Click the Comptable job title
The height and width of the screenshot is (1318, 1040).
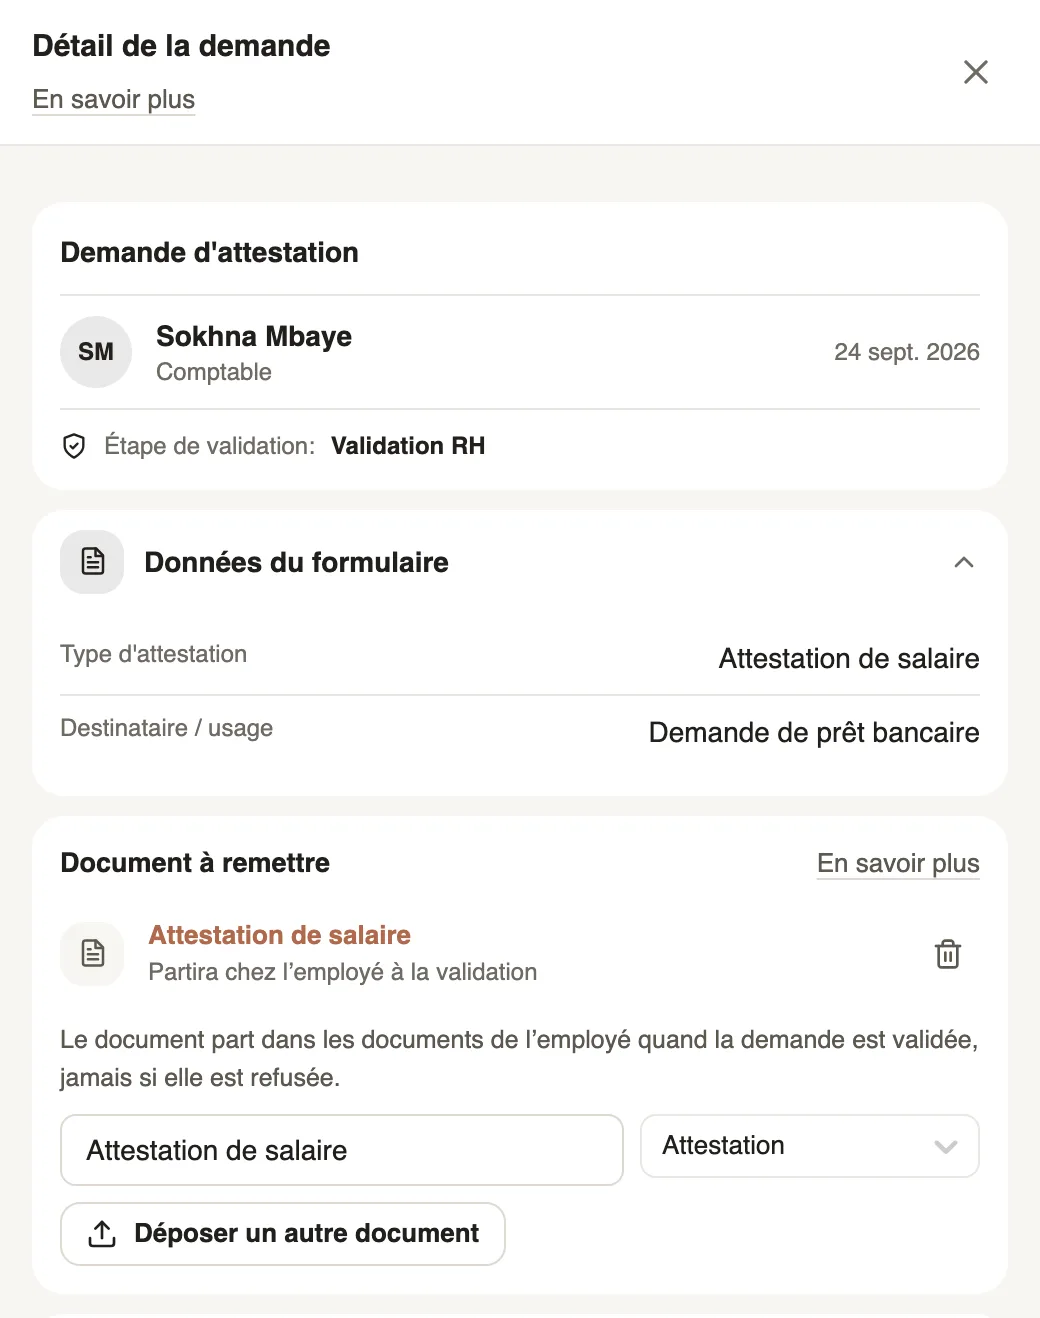[214, 372]
